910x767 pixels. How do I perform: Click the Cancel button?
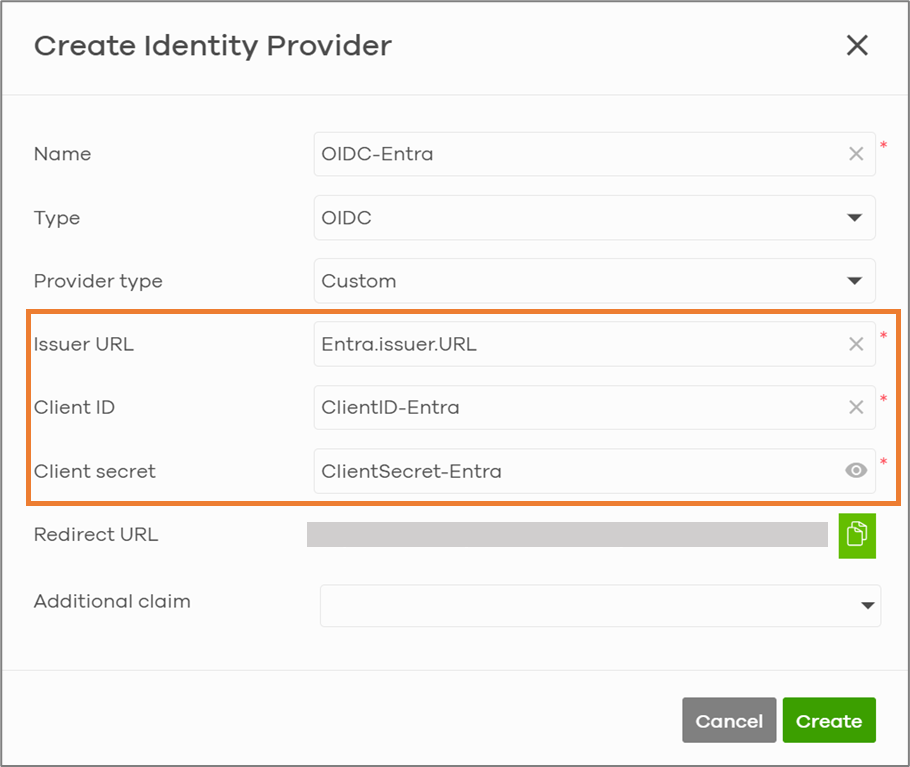coord(729,720)
